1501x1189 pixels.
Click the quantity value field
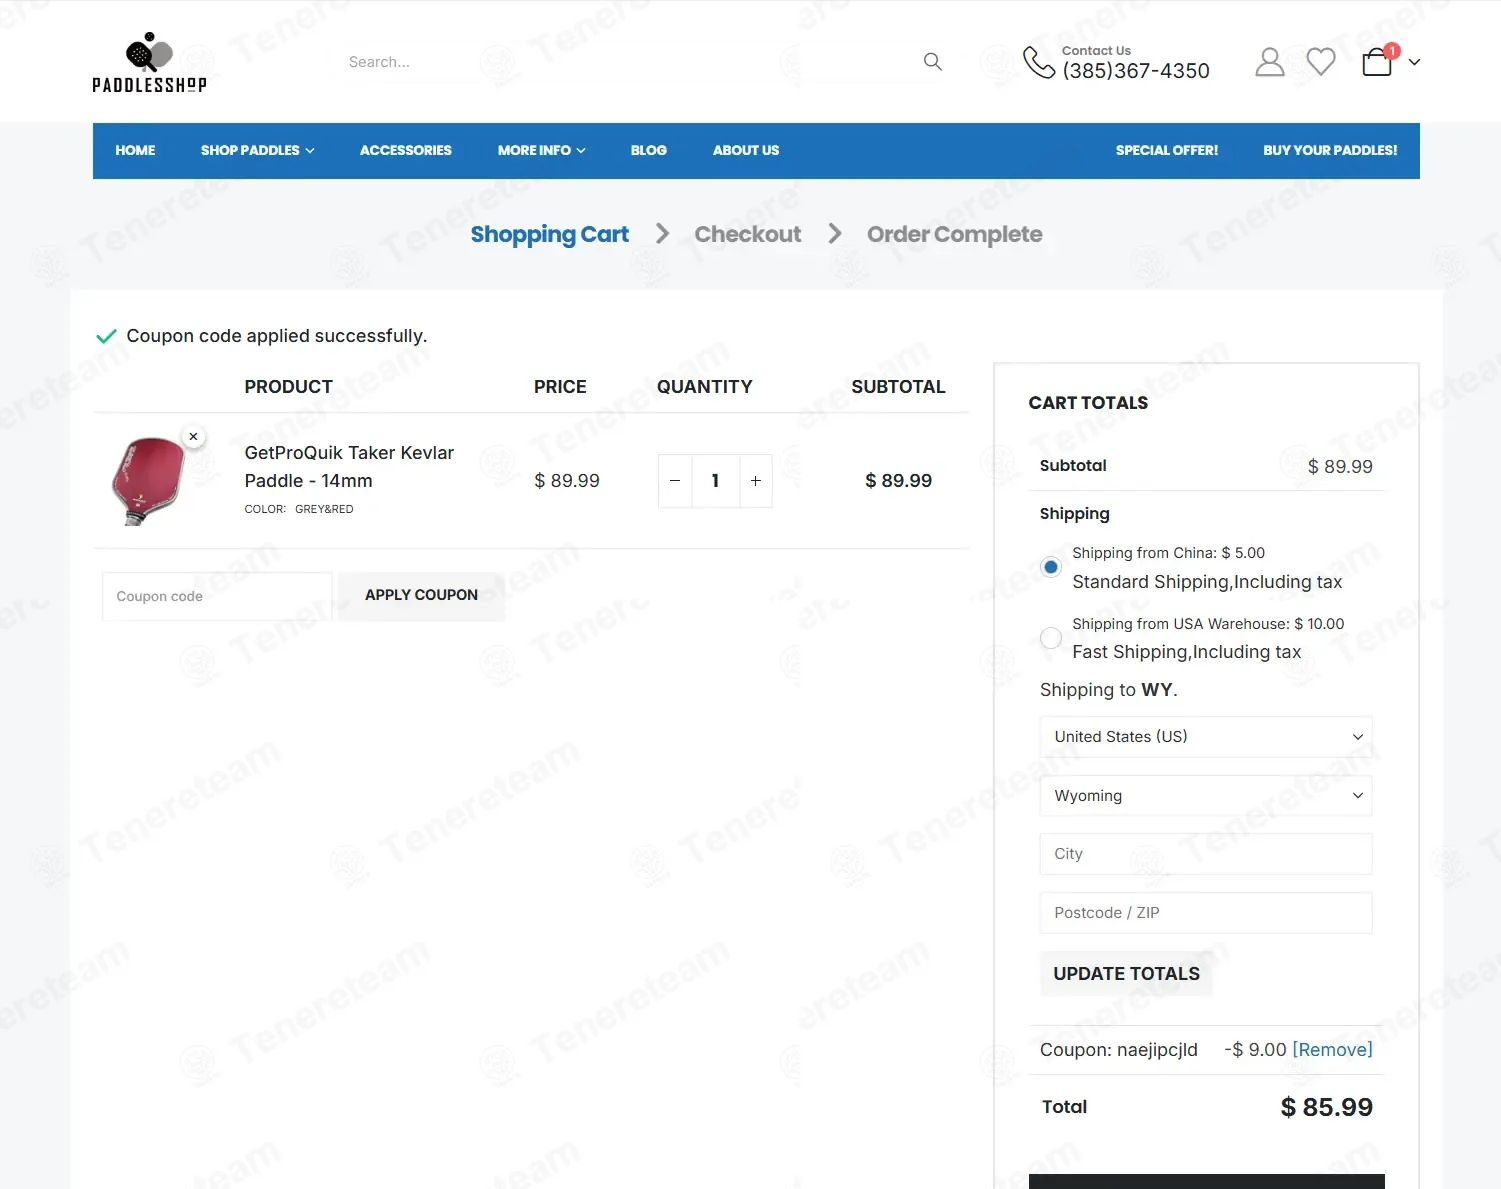click(715, 481)
